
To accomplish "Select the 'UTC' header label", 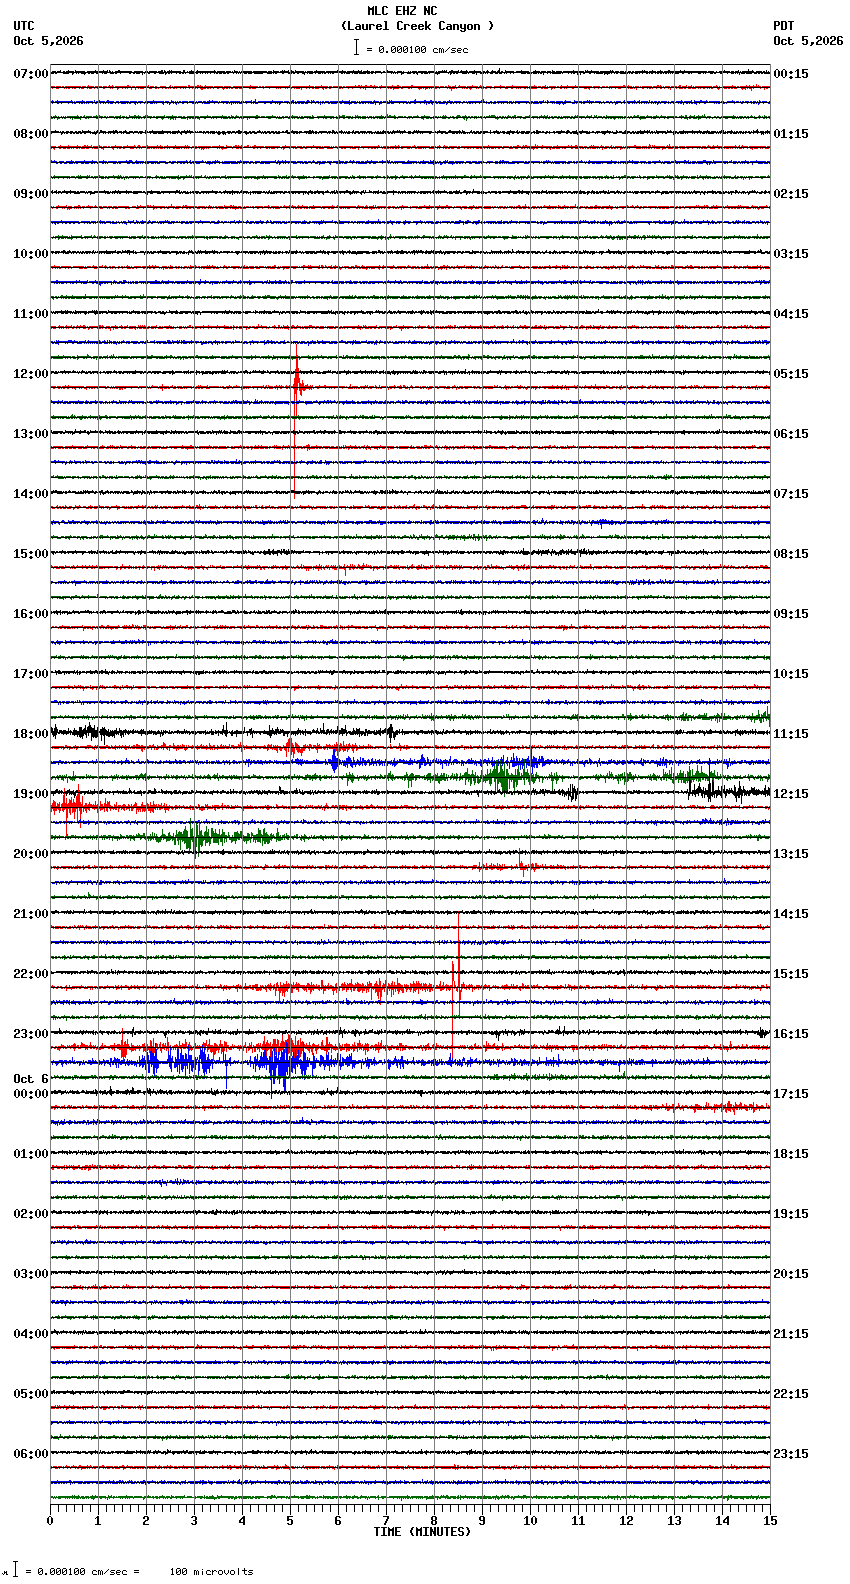I will [x=24, y=26].
